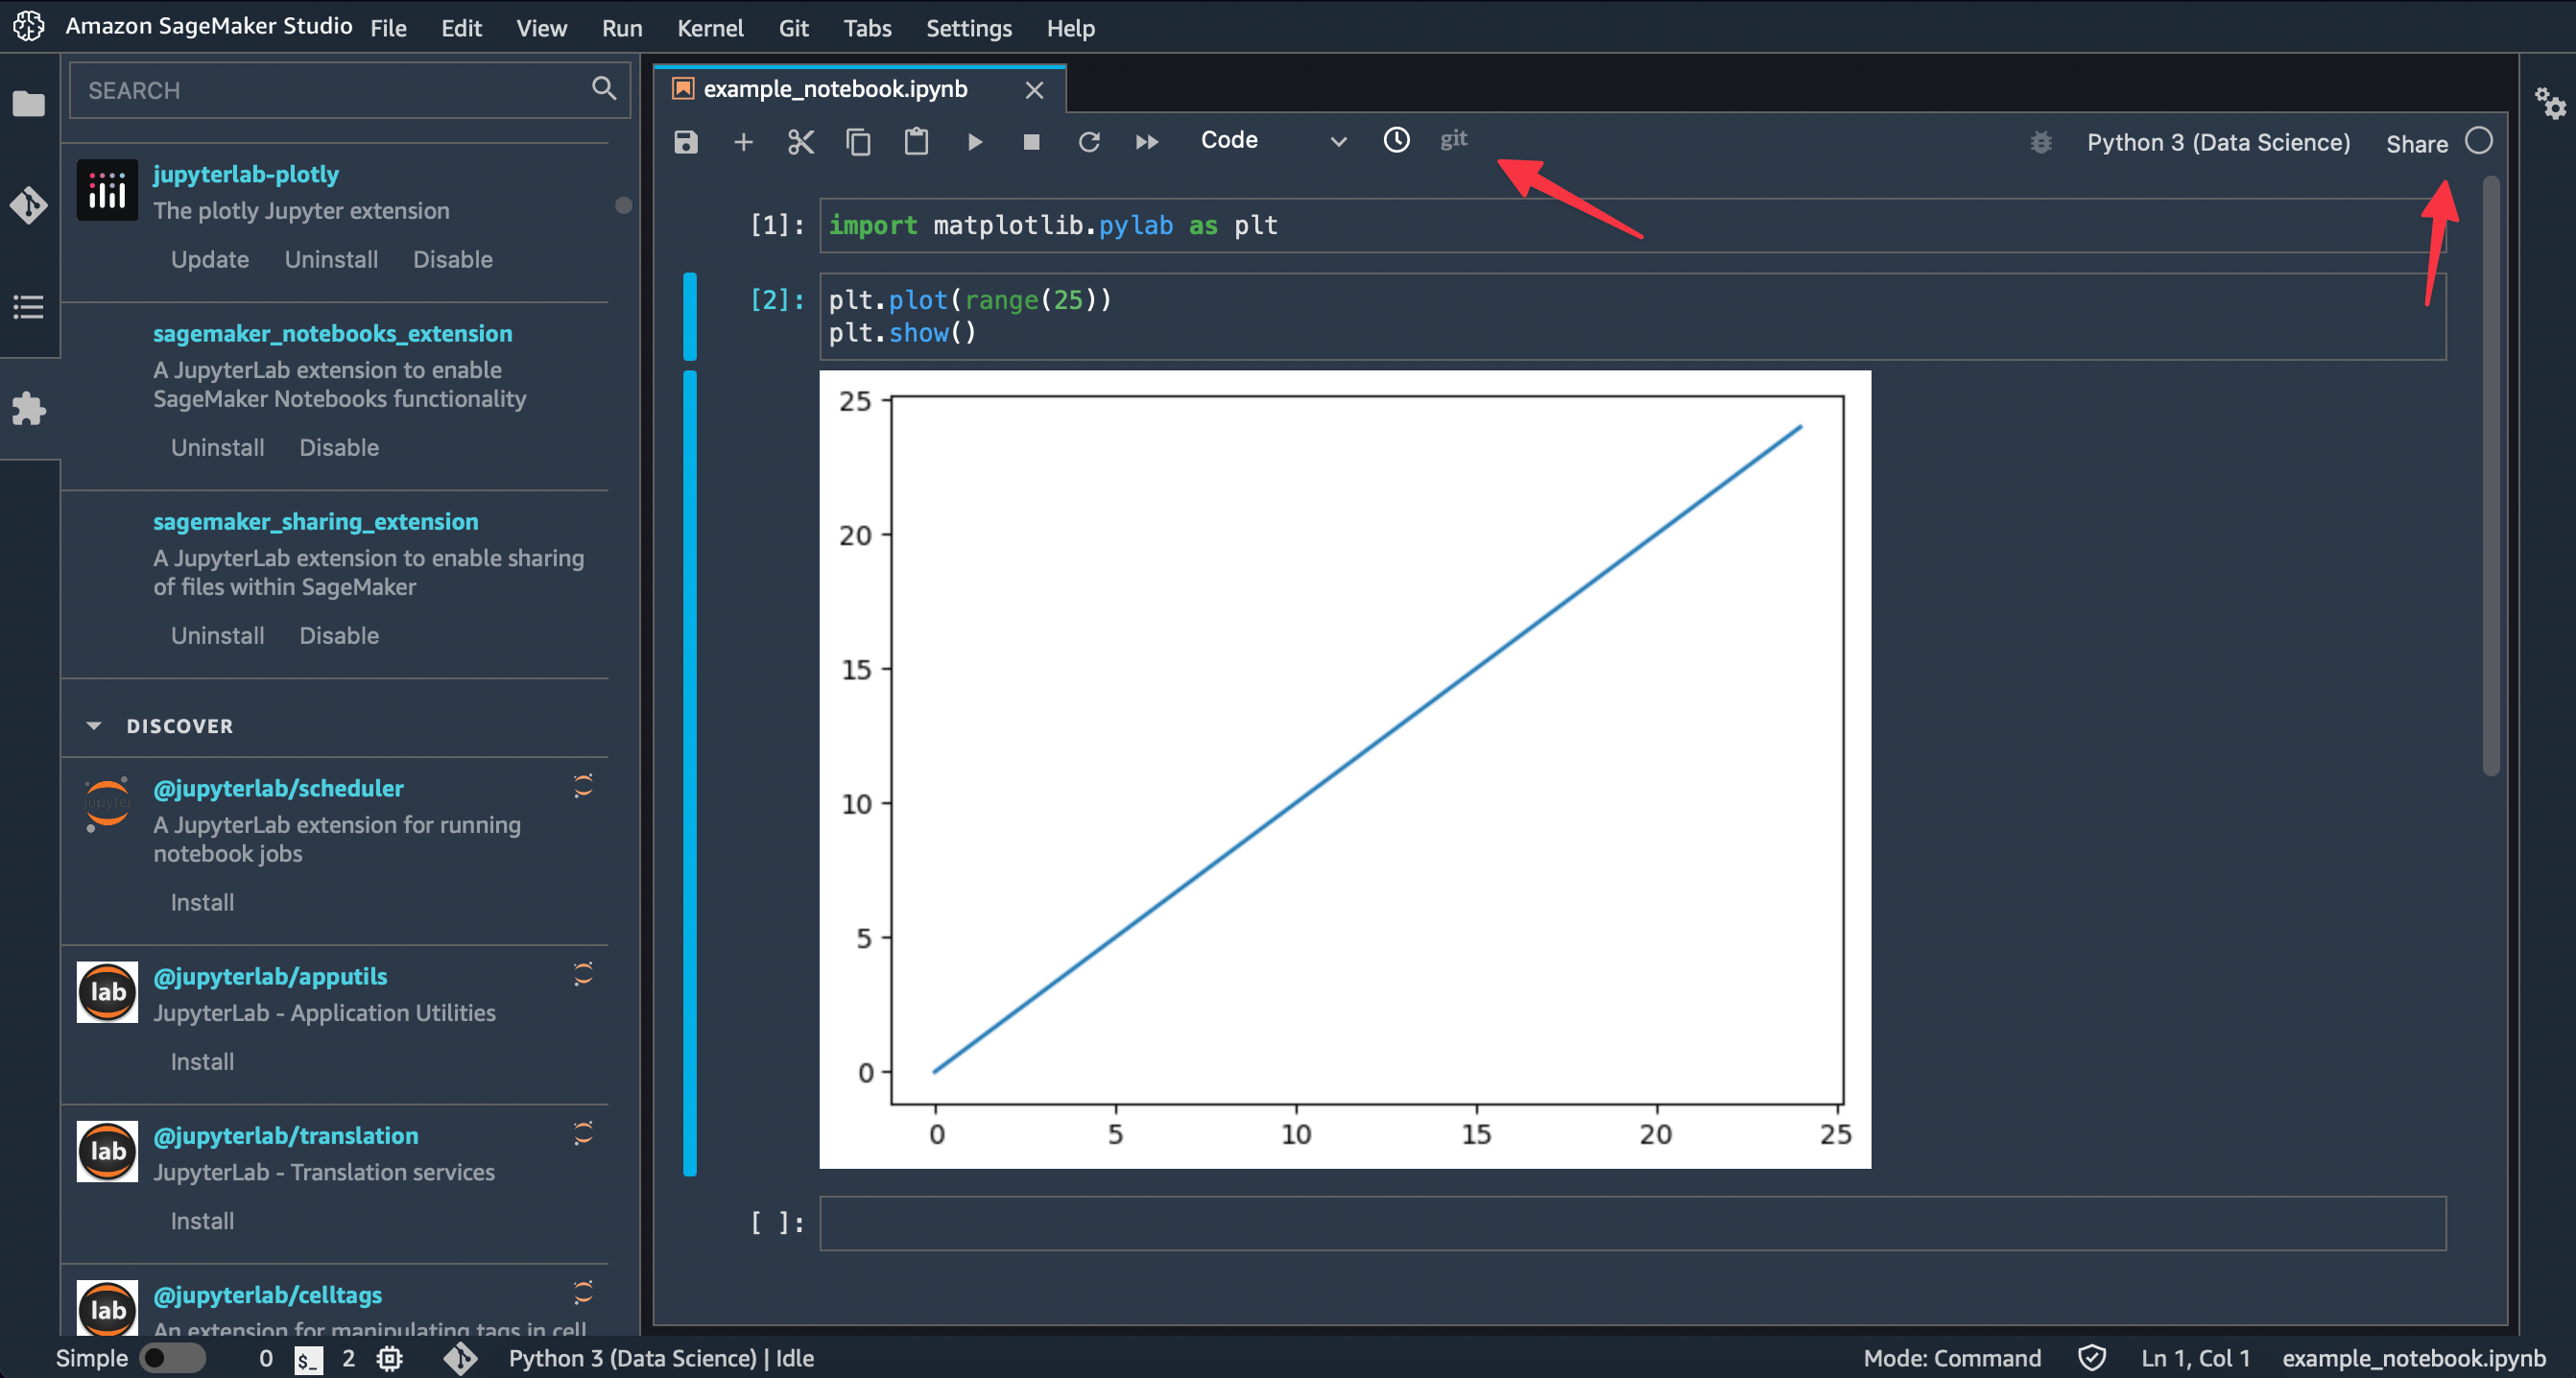Image resolution: width=2576 pixels, height=1378 pixels.
Task: Copy selected cells icon
Action: 858,142
